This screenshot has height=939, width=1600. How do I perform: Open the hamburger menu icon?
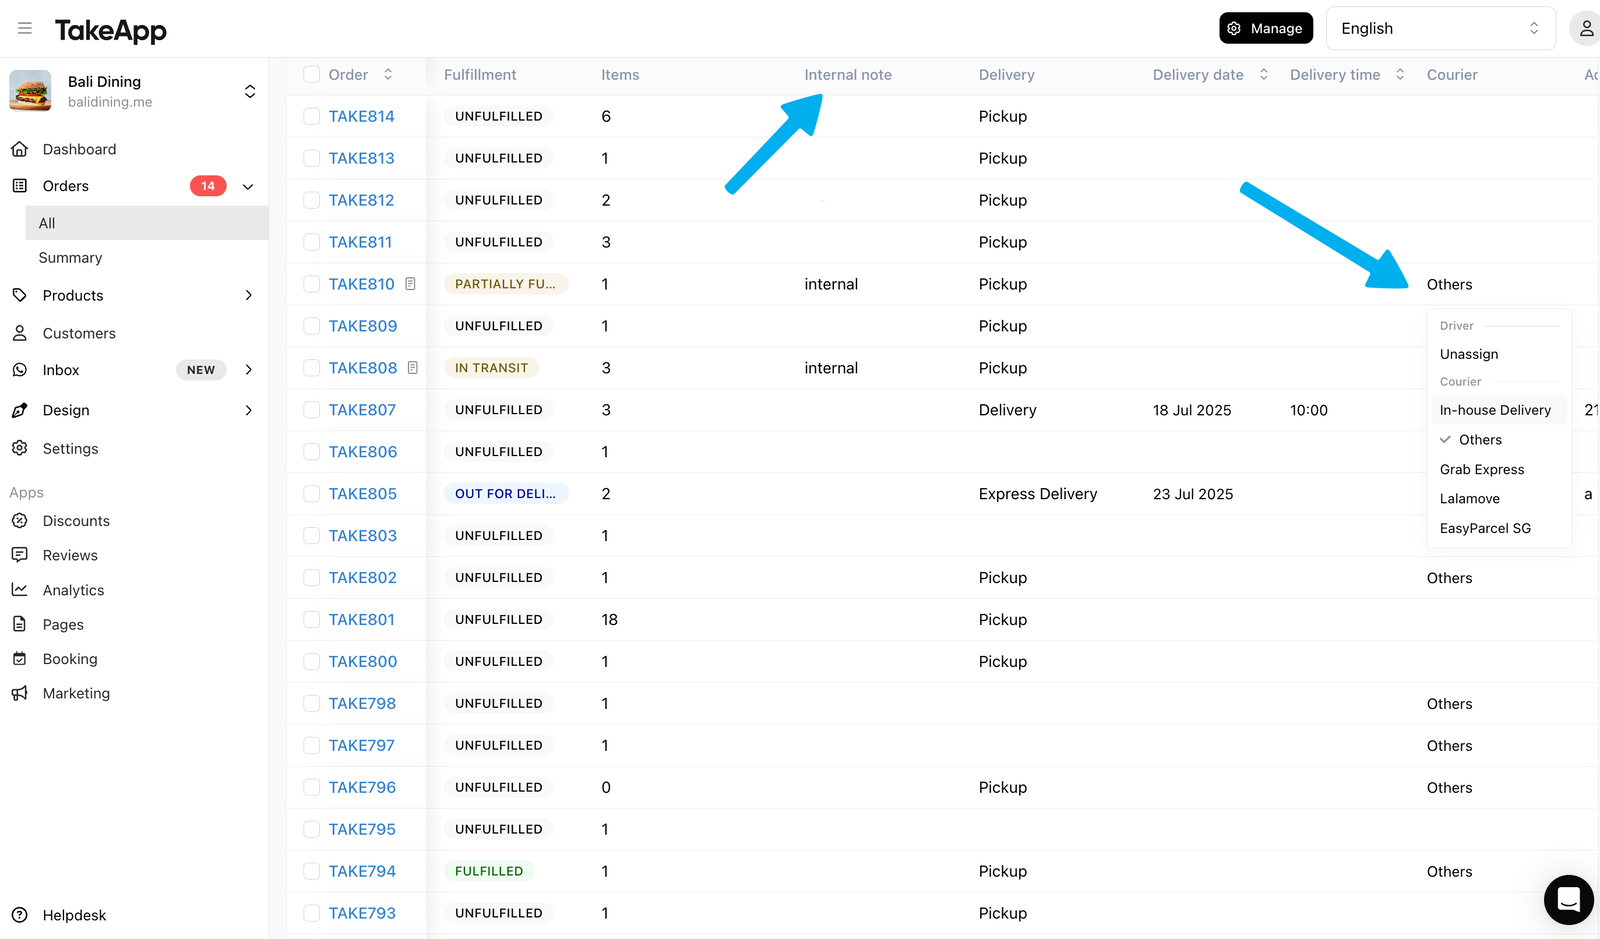pos(25,29)
